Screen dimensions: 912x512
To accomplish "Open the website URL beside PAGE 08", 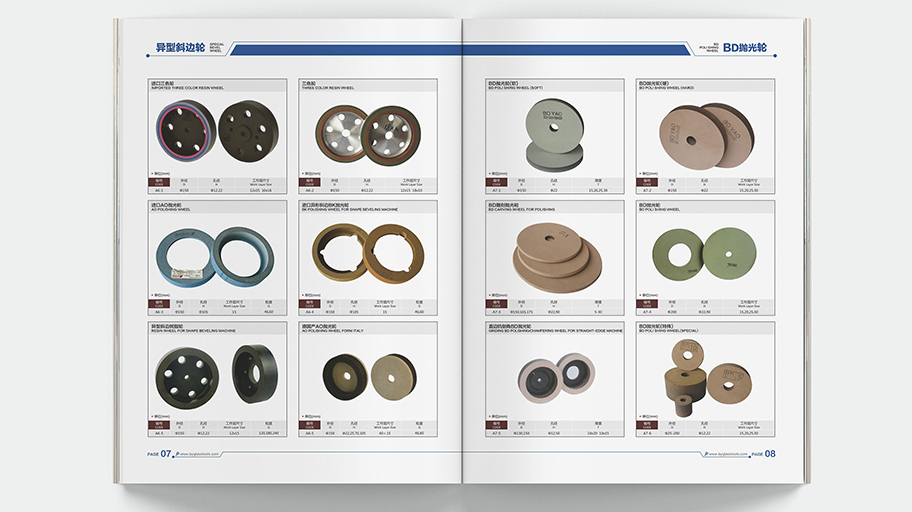I will click(728, 454).
